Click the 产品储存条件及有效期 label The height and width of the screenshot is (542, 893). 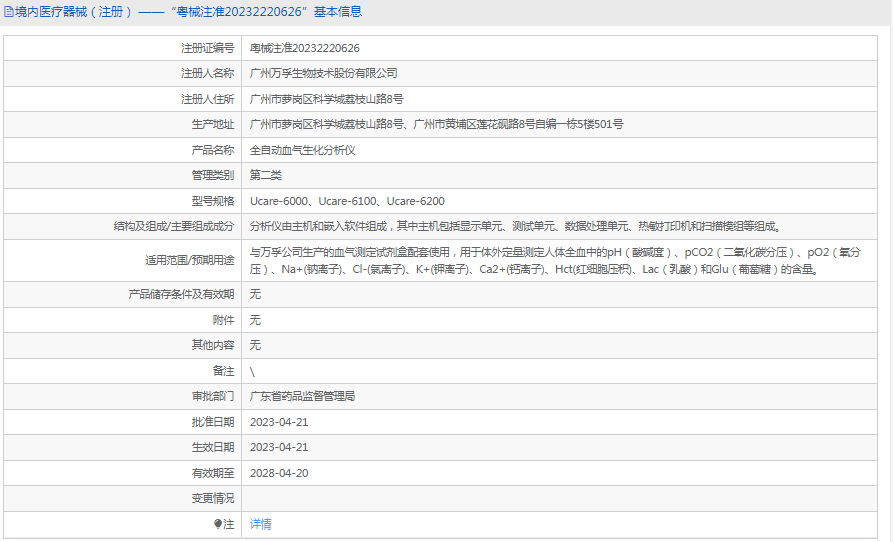click(x=181, y=294)
